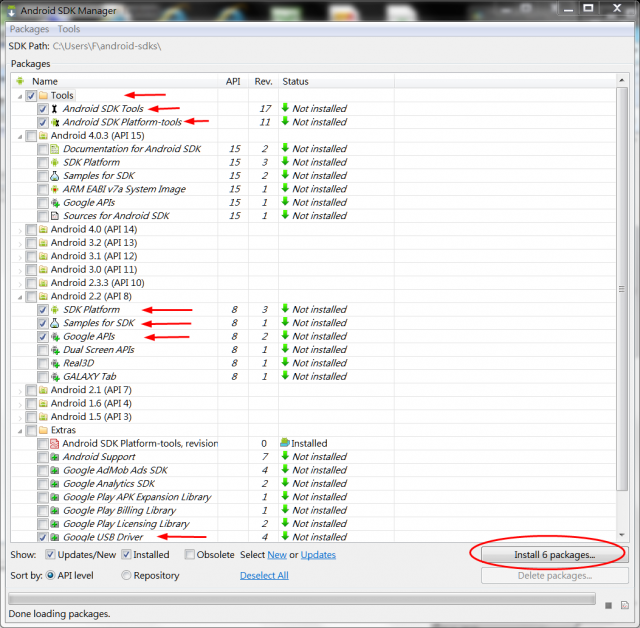The image size is (640, 628).
Task: Click the Status column header
Action: point(336,81)
